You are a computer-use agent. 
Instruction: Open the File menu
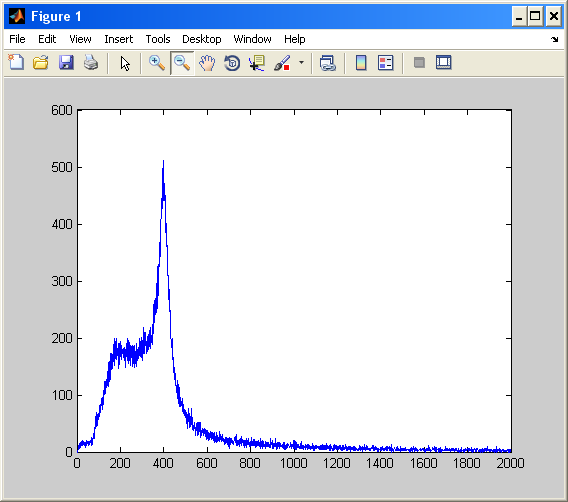17,39
